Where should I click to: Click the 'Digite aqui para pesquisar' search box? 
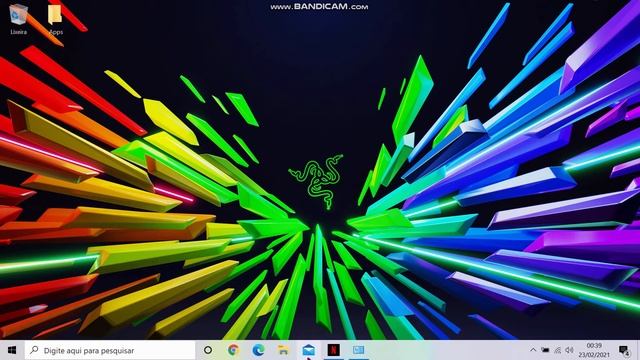(110, 350)
